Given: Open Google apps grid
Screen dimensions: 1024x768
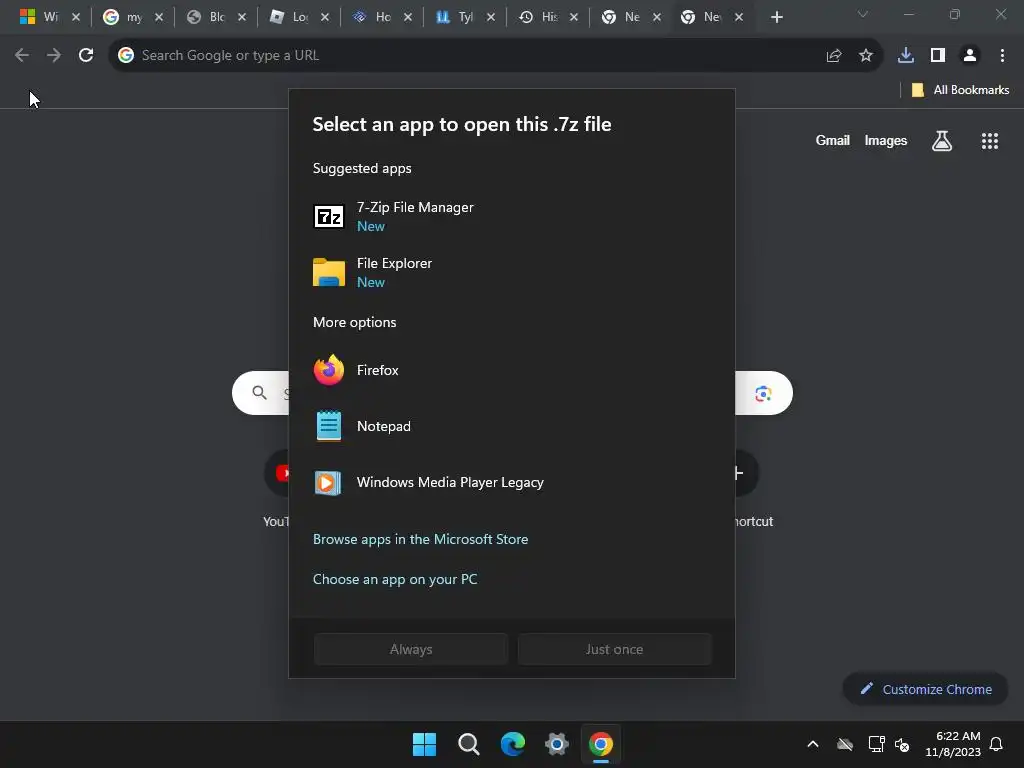Looking at the screenshot, I should point(990,140).
